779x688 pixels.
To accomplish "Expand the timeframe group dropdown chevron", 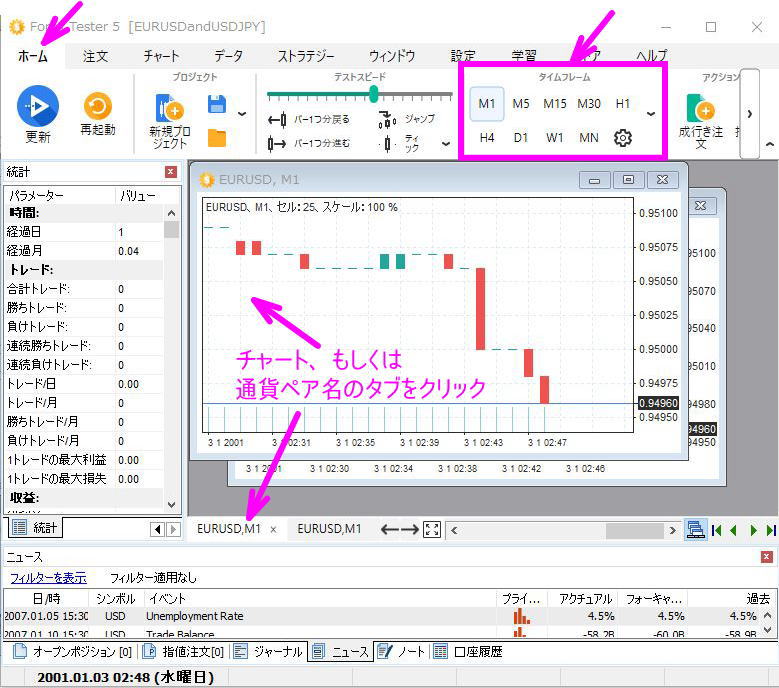I will (x=651, y=114).
